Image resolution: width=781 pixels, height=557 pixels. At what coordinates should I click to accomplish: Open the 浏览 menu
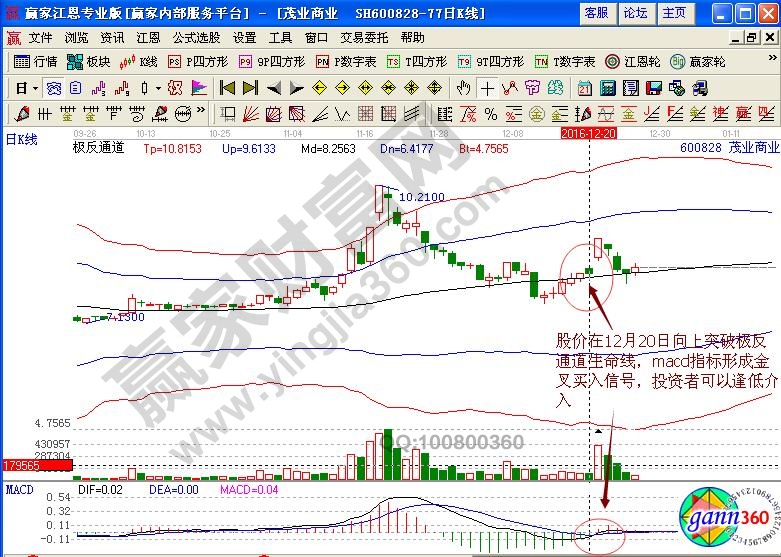(x=76, y=37)
